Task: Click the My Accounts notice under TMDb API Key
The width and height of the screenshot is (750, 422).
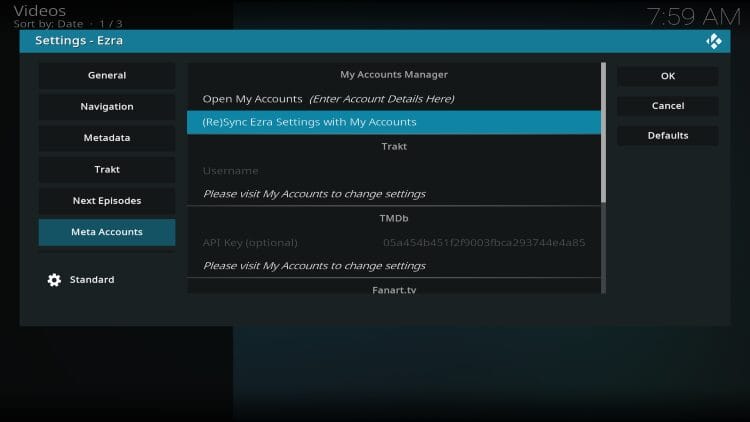Action: [x=314, y=266]
